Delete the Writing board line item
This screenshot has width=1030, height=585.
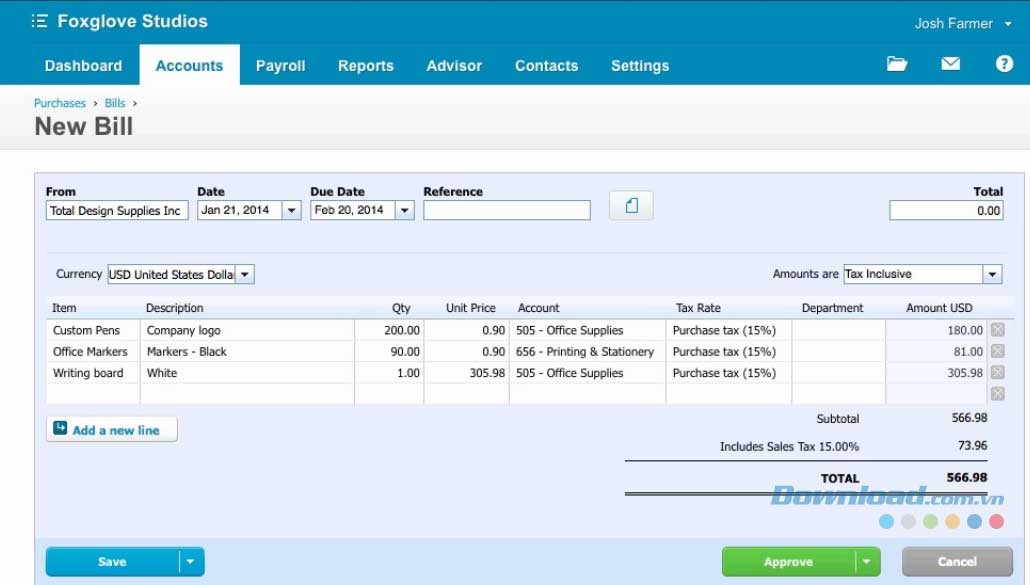tap(997, 373)
